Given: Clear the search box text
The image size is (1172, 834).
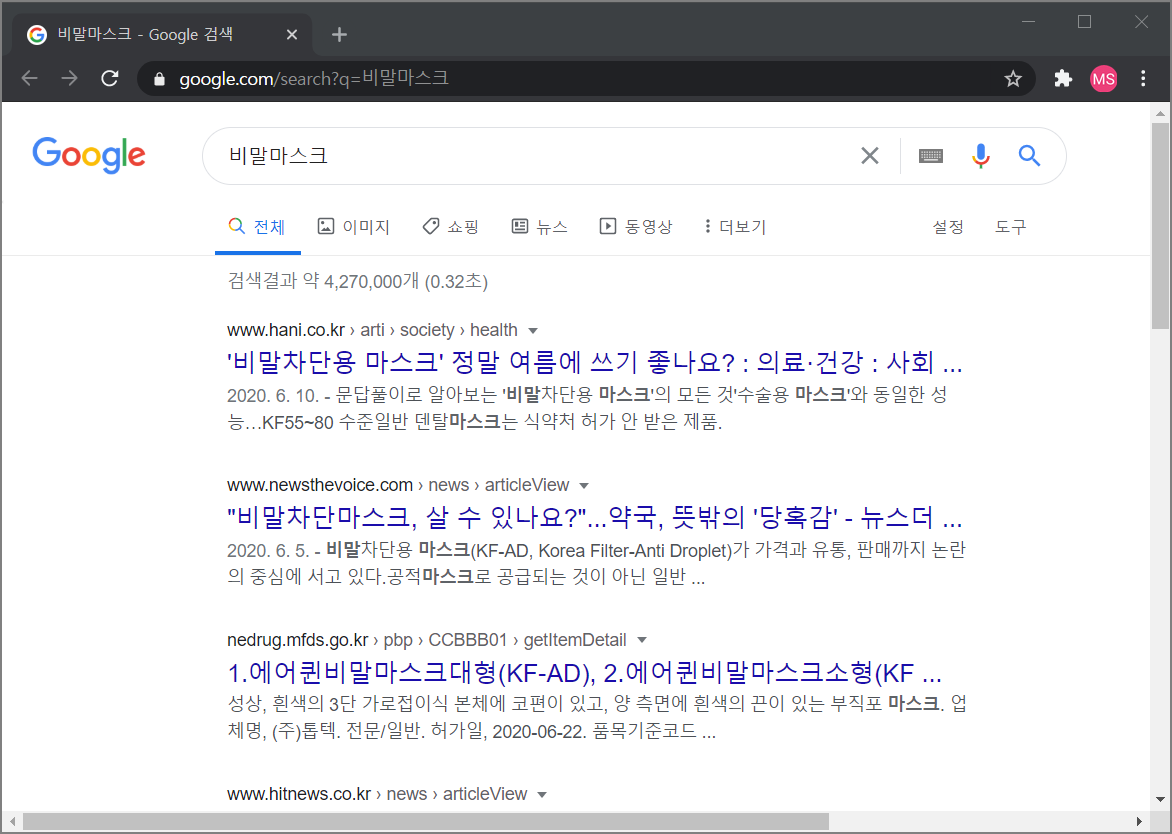Looking at the screenshot, I should pyautogui.click(x=869, y=155).
